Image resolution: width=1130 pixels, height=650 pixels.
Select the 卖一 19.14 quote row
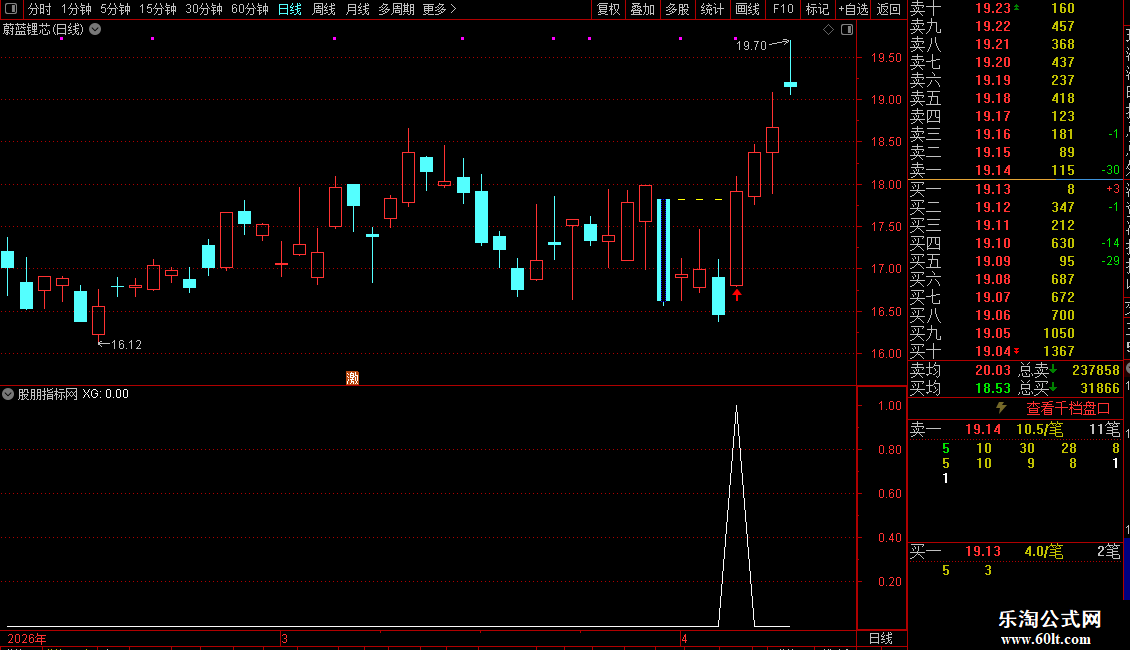pos(1015,170)
